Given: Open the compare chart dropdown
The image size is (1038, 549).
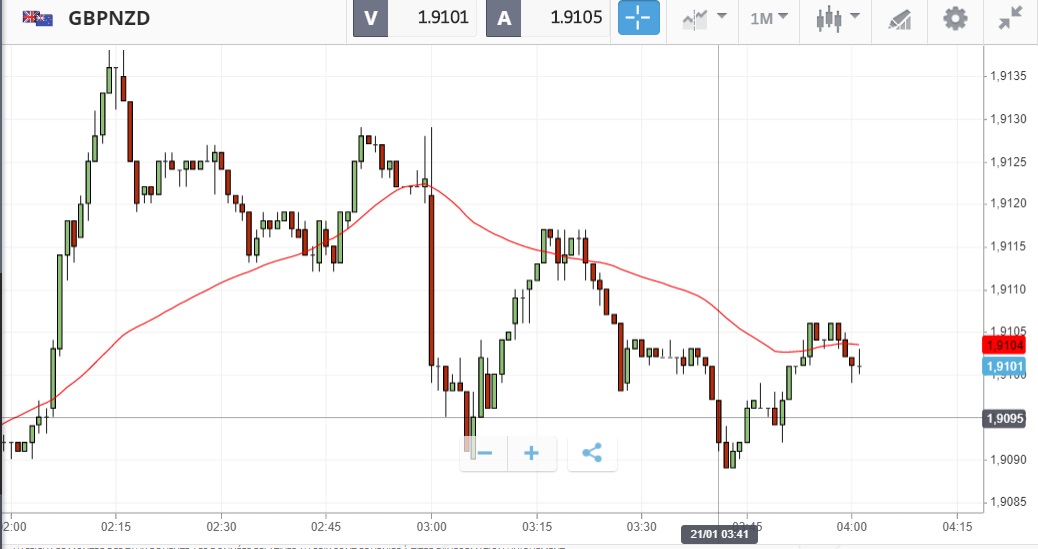Looking at the screenshot, I should pos(705,19).
